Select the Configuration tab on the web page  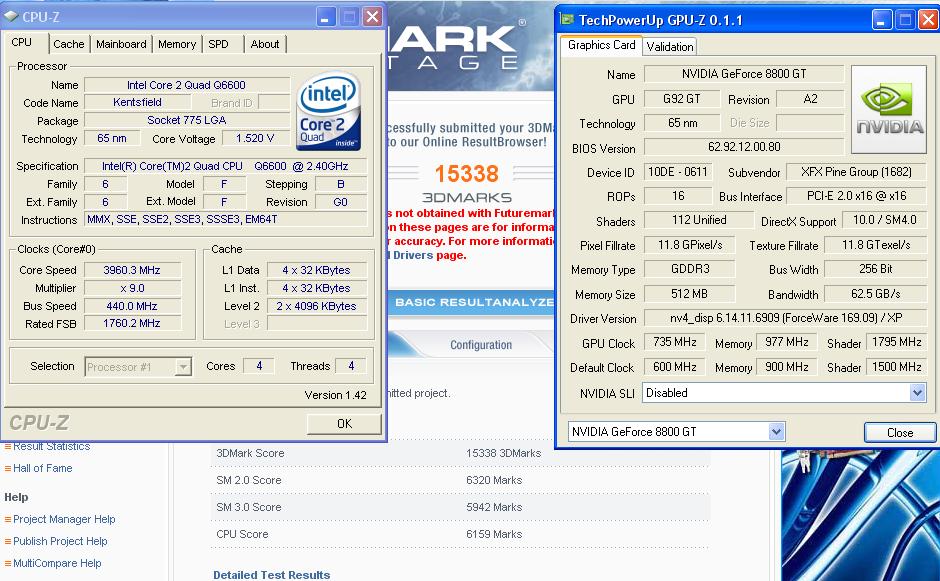point(481,345)
